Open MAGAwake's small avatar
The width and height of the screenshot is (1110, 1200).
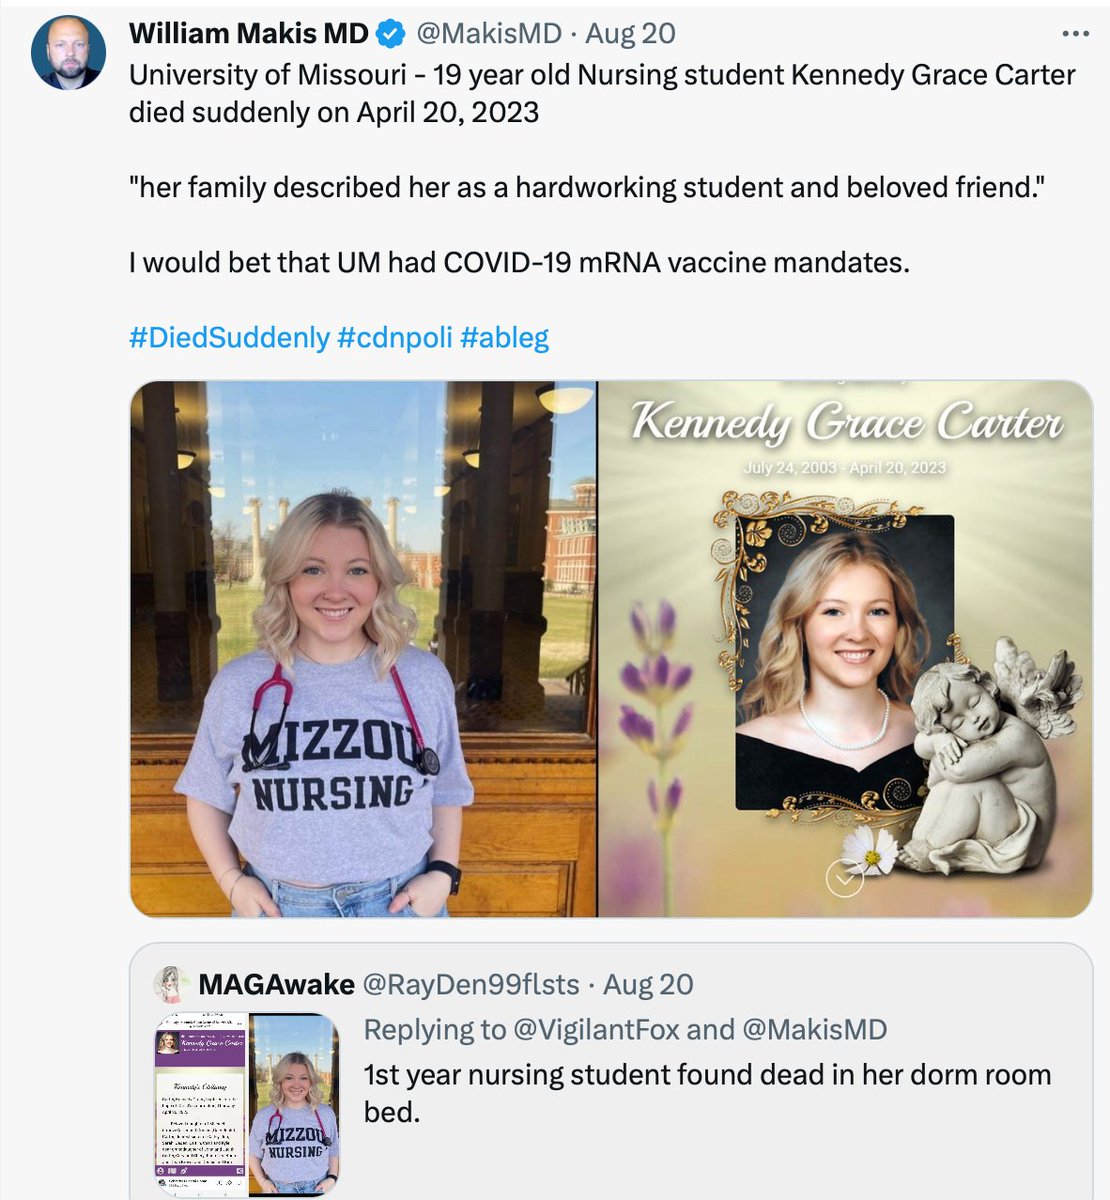(x=172, y=984)
